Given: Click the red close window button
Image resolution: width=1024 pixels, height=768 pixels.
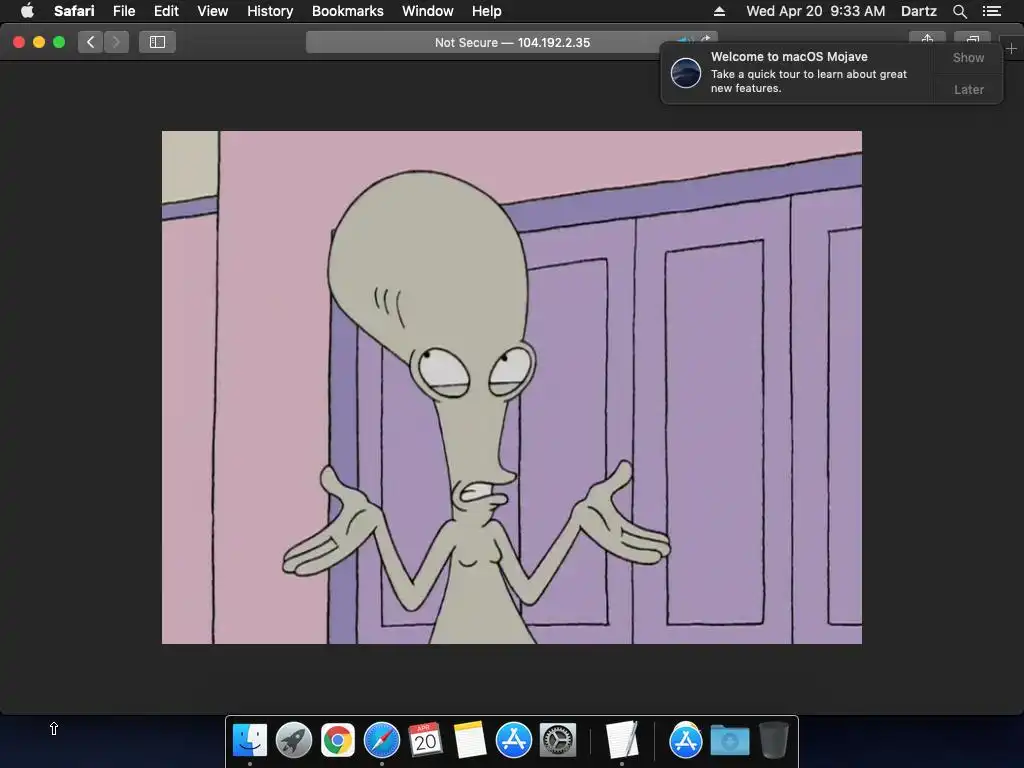Looking at the screenshot, I should pyautogui.click(x=19, y=42).
